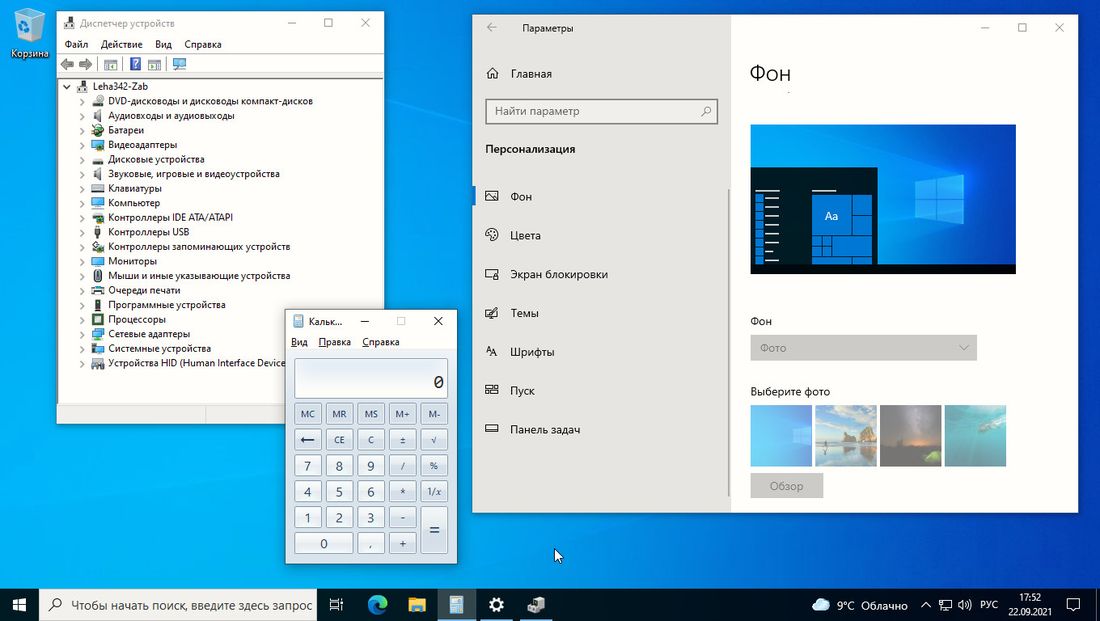The height and width of the screenshot is (621, 1100).
Task: Click calculator backspace arrow button
Action: tap(307, 440)
